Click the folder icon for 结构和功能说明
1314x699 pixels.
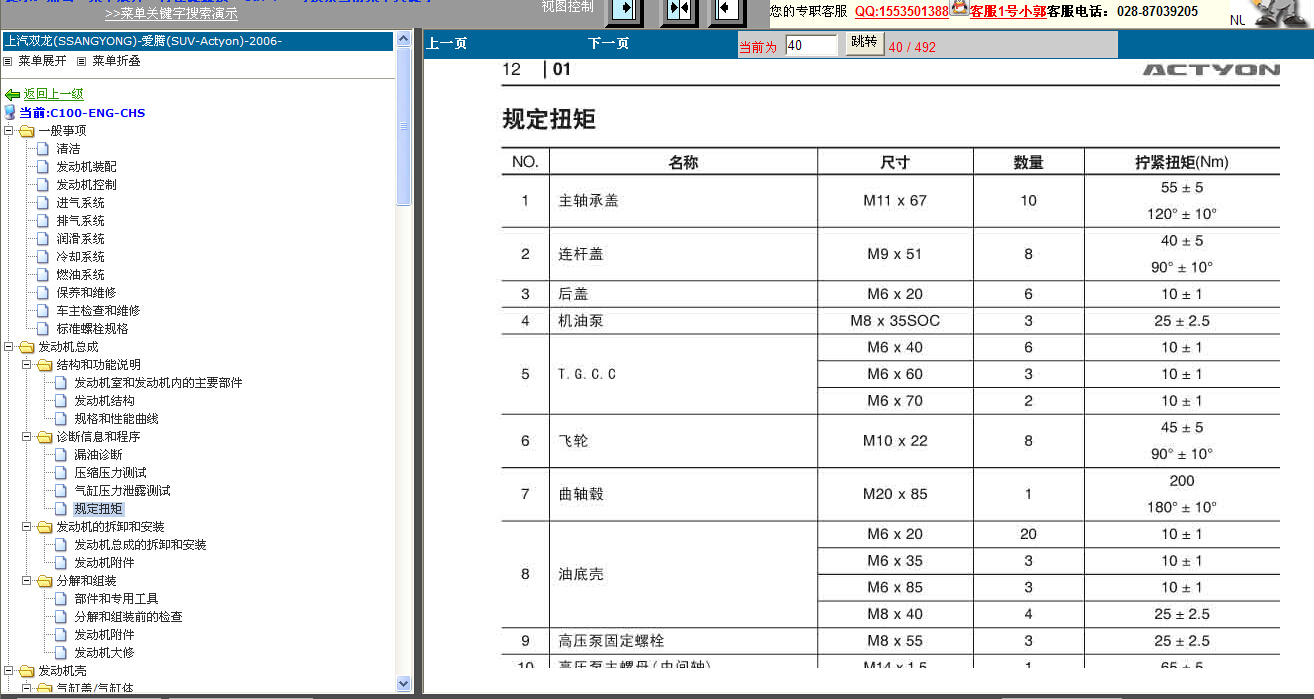click(x=44, y=365)
